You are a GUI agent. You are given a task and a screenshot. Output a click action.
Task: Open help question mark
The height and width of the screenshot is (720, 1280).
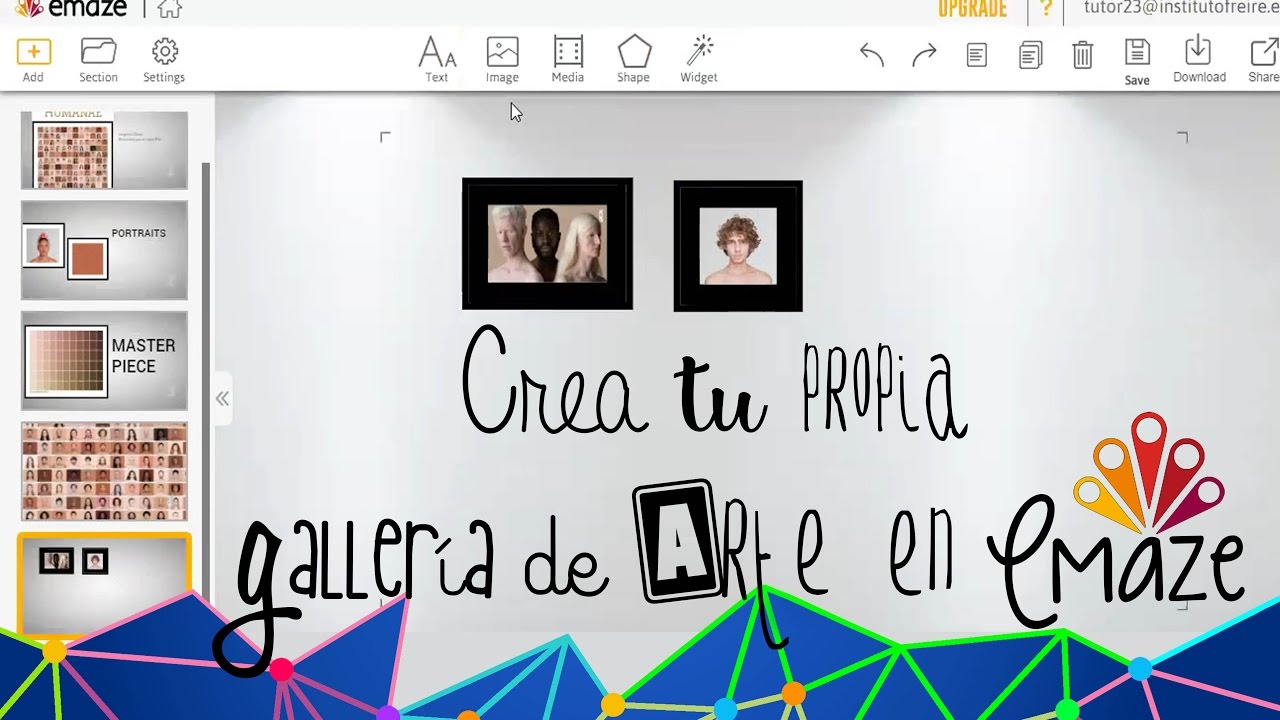1046,9
